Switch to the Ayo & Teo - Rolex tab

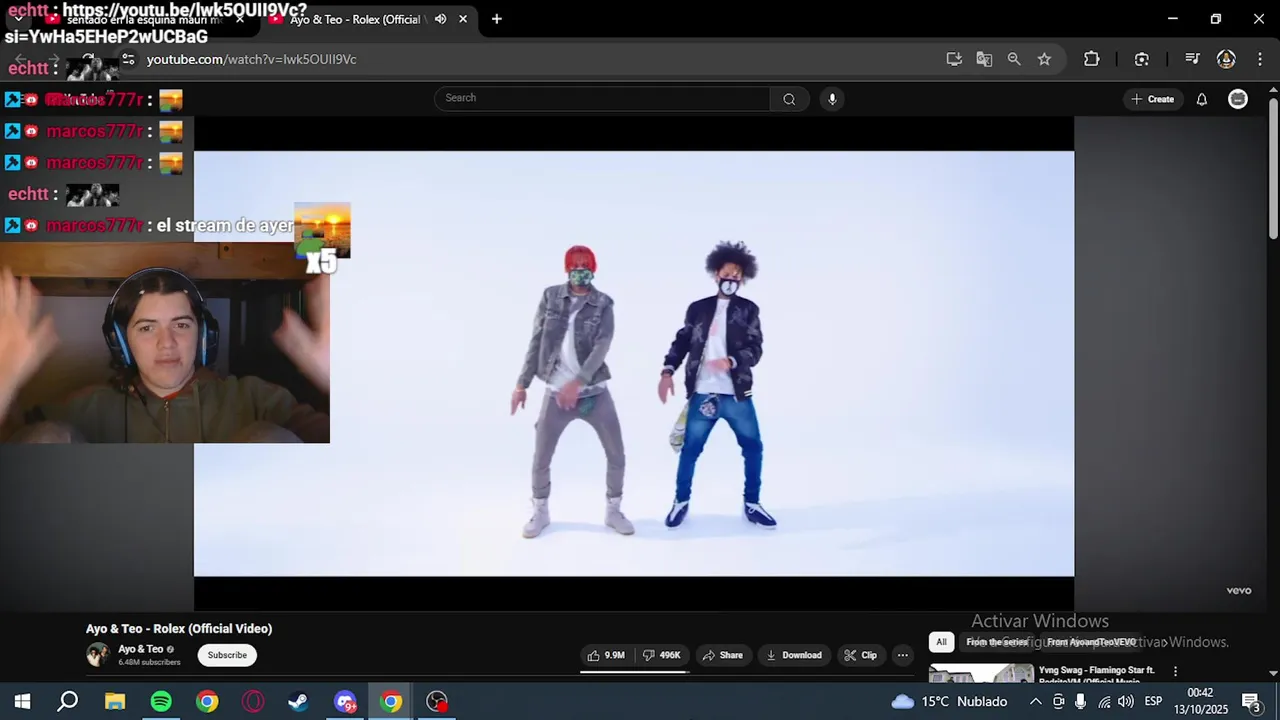[354, 19]
